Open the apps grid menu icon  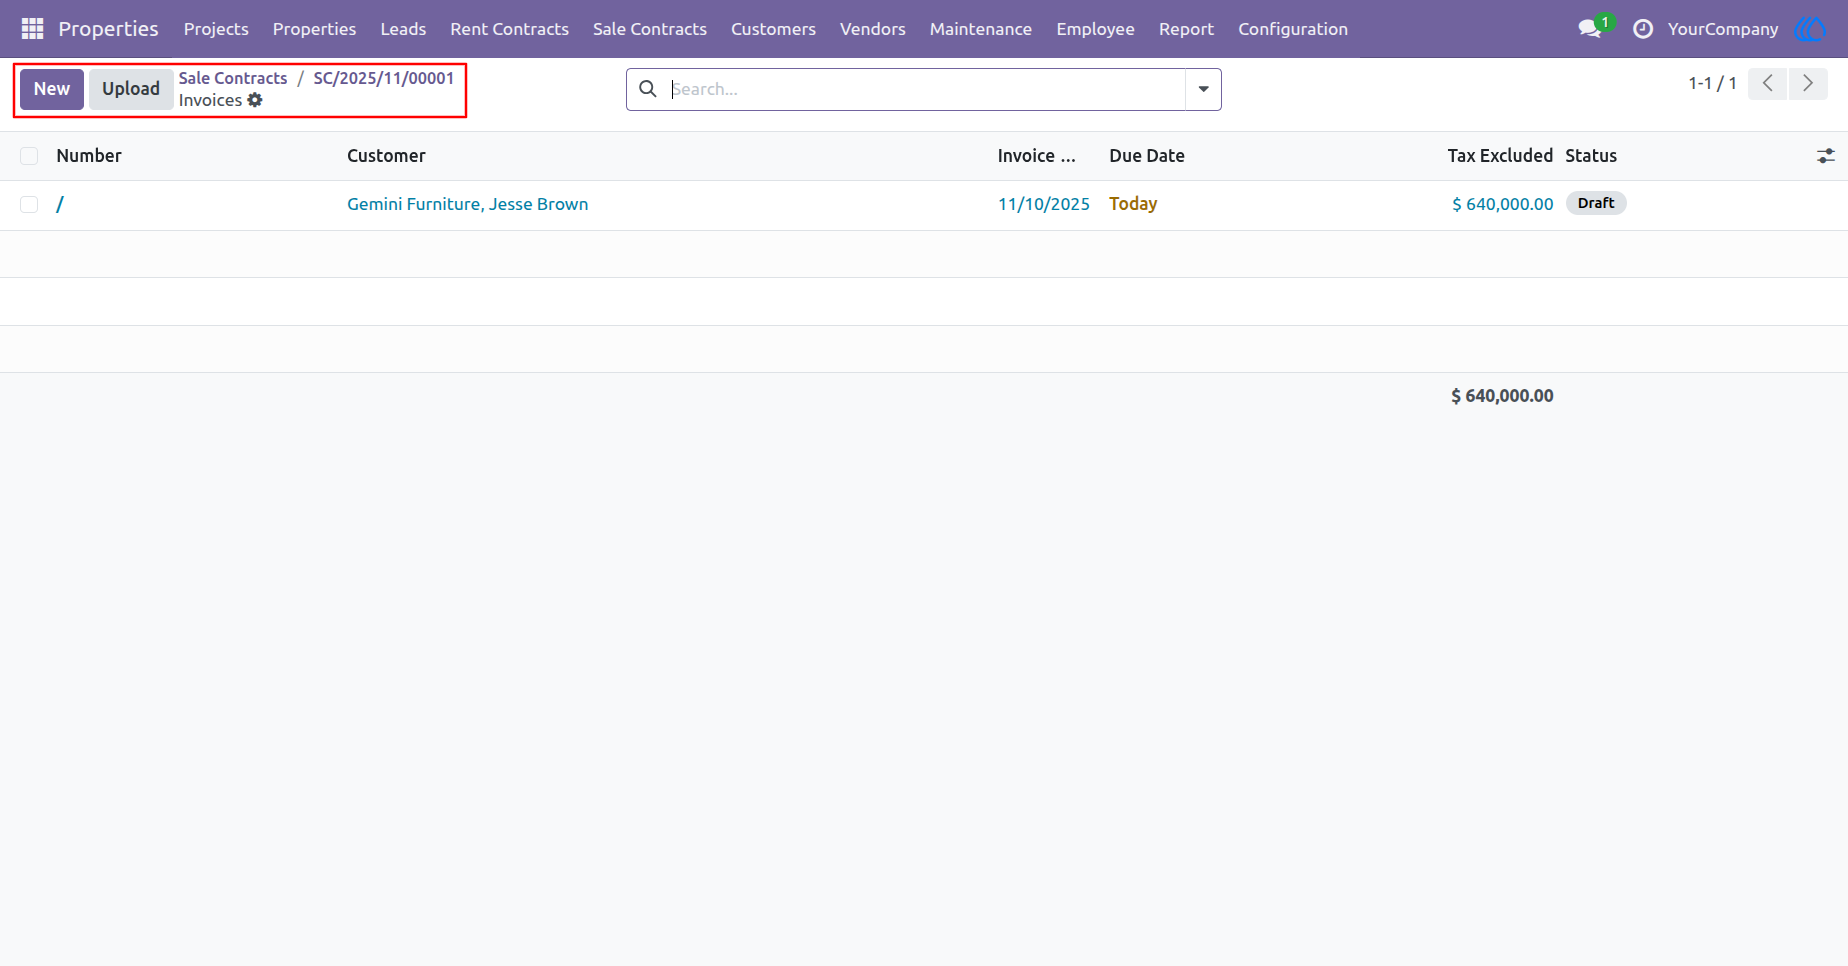coord(32,29)
